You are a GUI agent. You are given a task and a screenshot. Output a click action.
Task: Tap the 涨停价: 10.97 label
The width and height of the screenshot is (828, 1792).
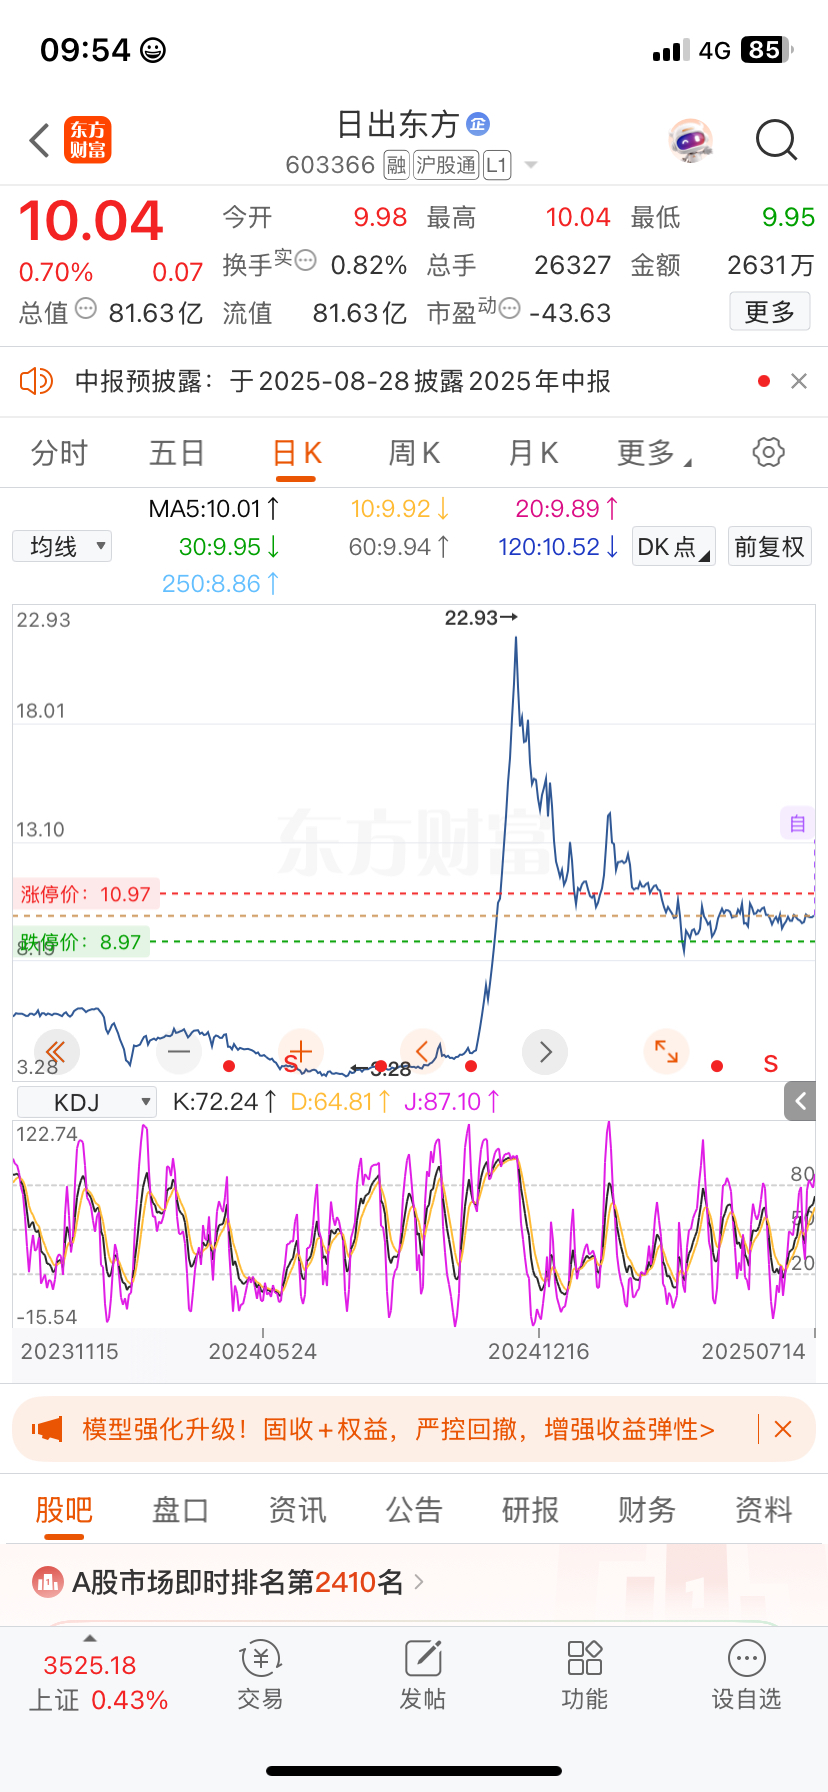pos(86,894)
